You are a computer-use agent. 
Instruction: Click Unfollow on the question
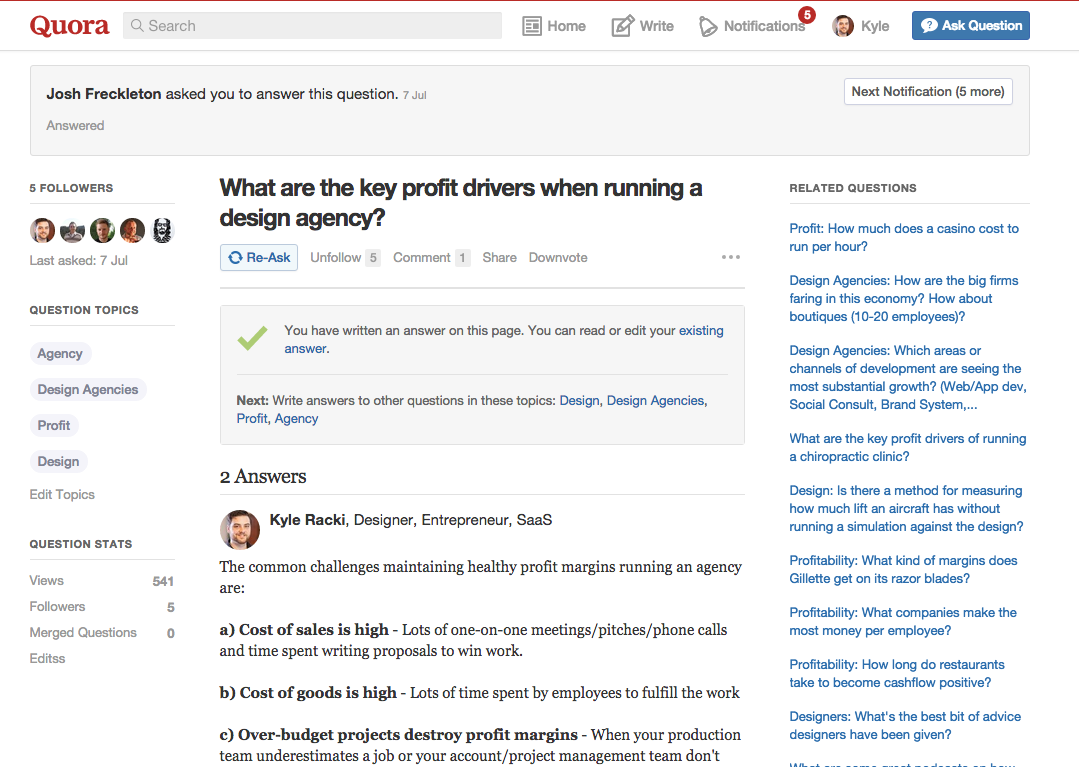(x=336, y=257)
